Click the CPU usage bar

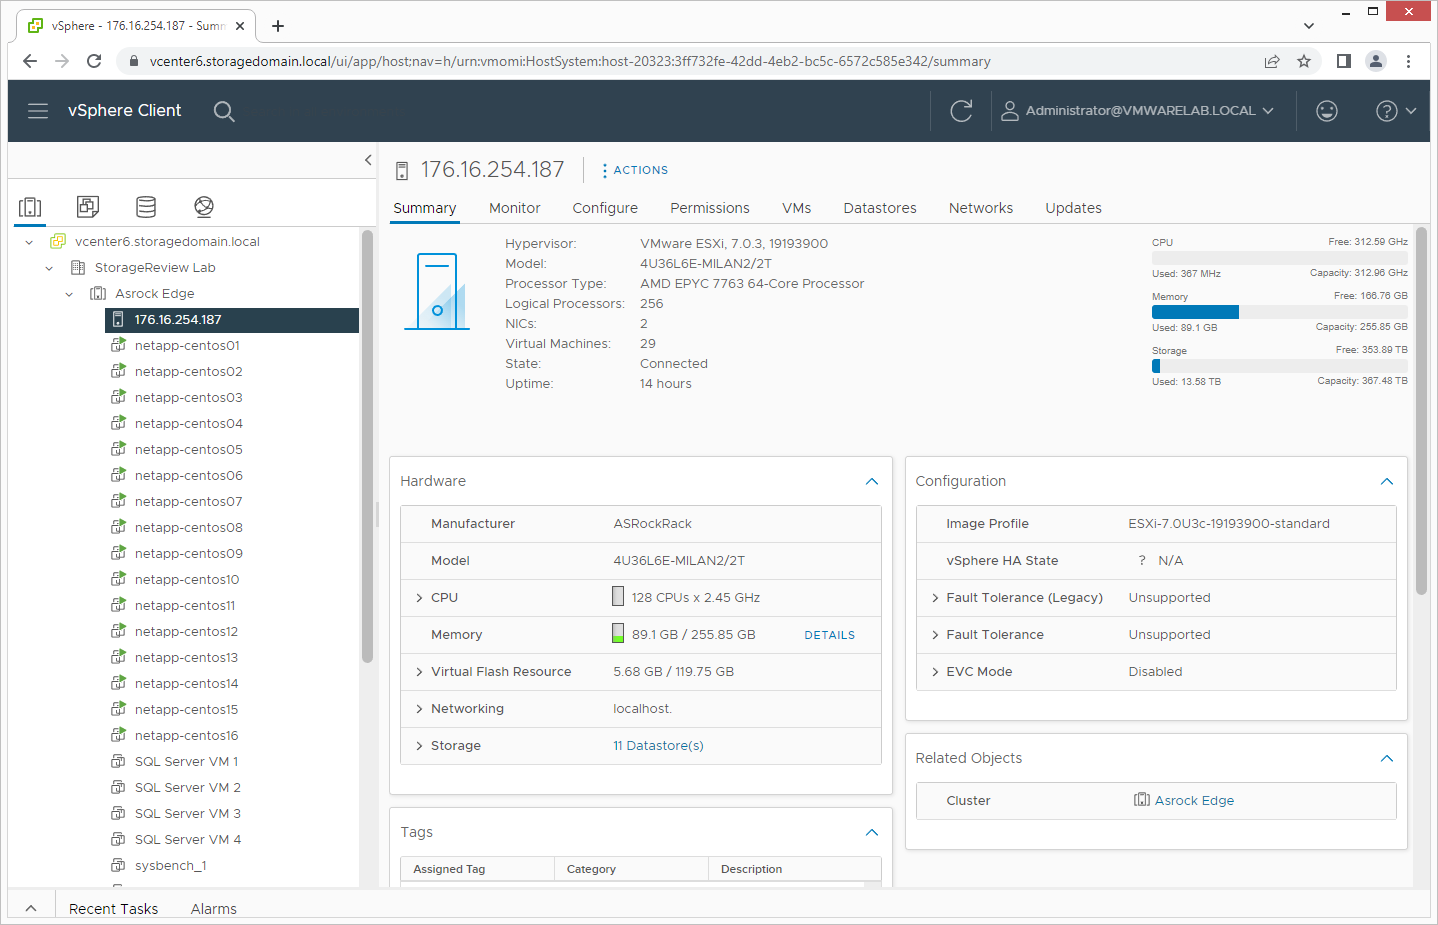coord(1280,258)
